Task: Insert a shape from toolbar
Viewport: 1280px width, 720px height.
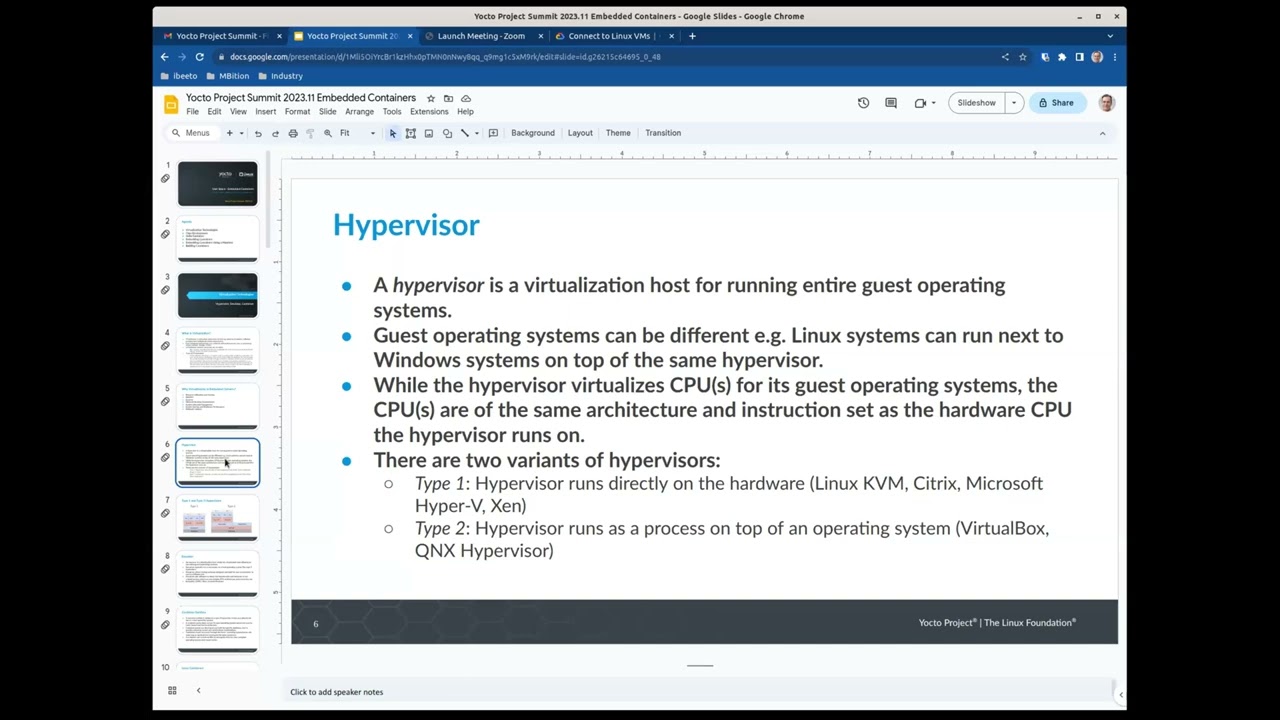Action: 447,133
